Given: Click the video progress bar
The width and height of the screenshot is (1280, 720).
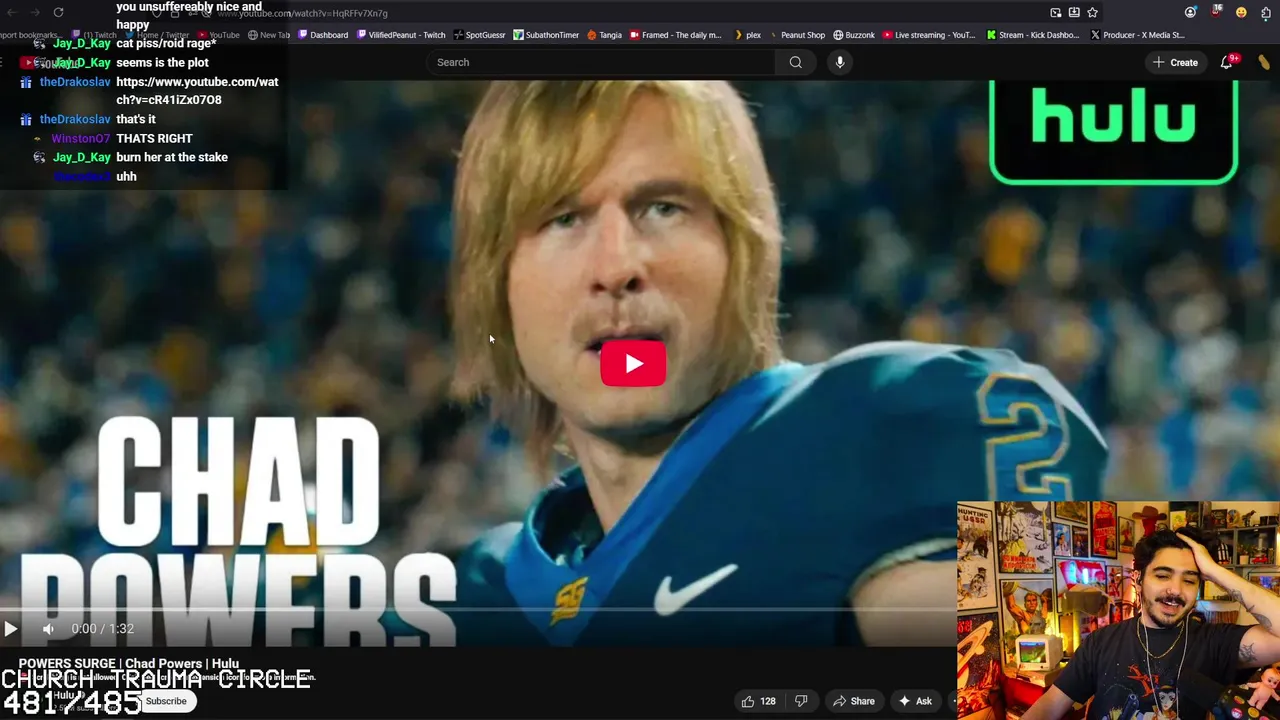Looking at the screenshot, I should (x=478, y=608).
